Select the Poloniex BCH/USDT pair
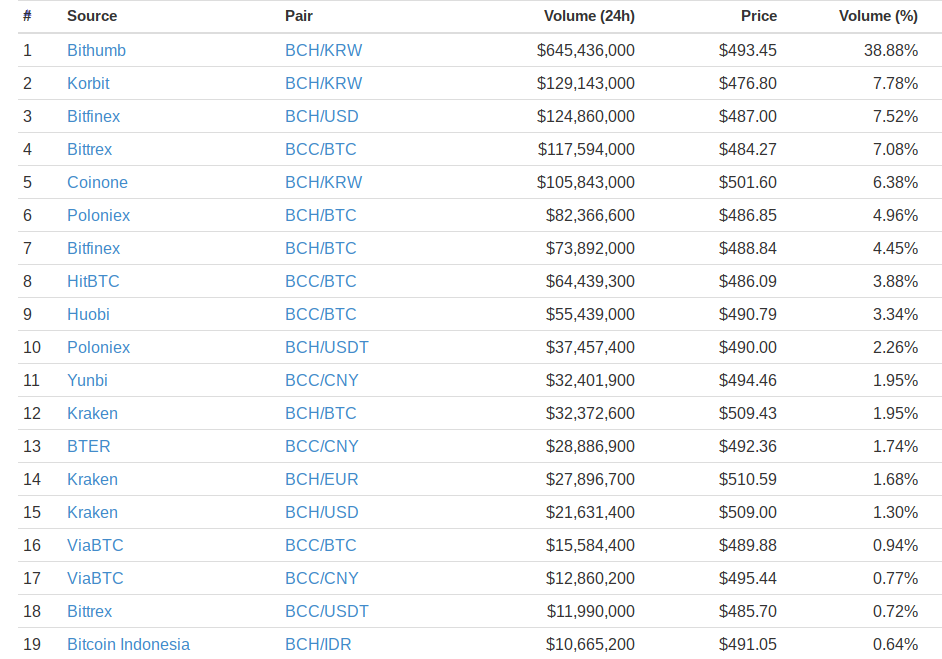The image size is (942, 659). click(x=327, y=348)
